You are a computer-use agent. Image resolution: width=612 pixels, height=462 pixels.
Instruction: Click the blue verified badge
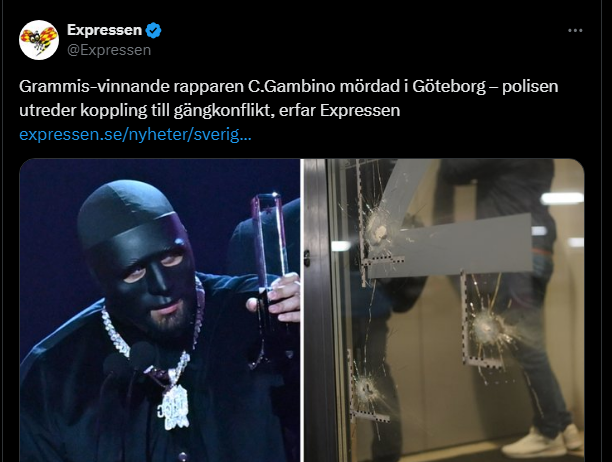(x=153, y=30)
